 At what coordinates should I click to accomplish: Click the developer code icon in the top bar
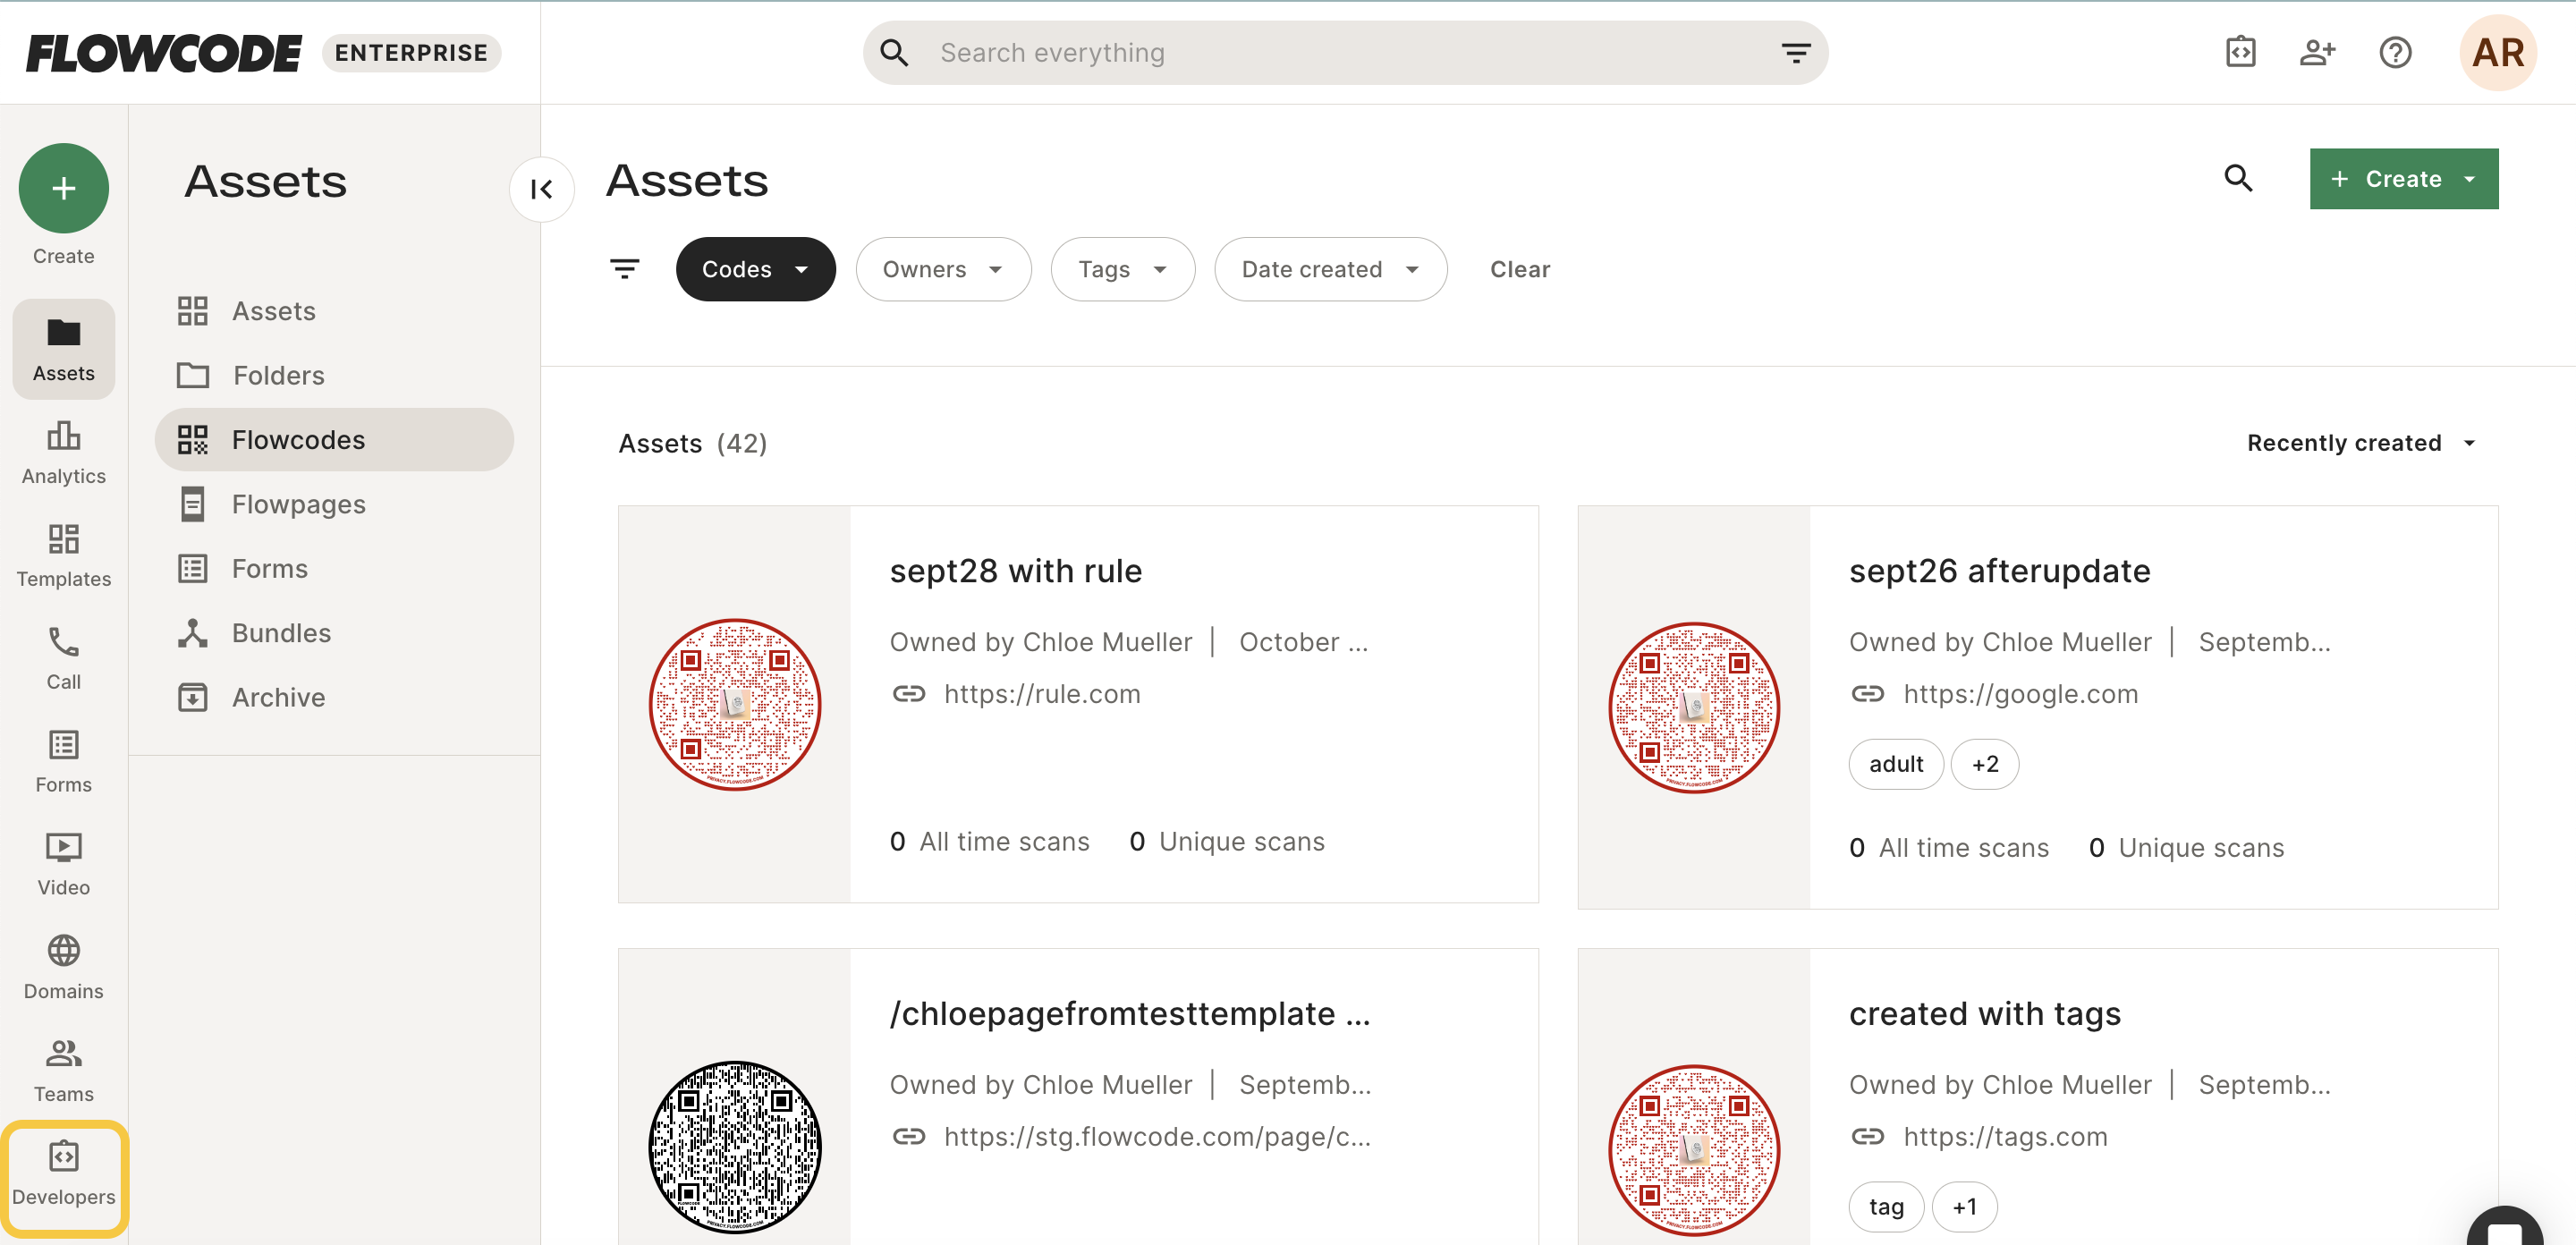point(2240,52)
